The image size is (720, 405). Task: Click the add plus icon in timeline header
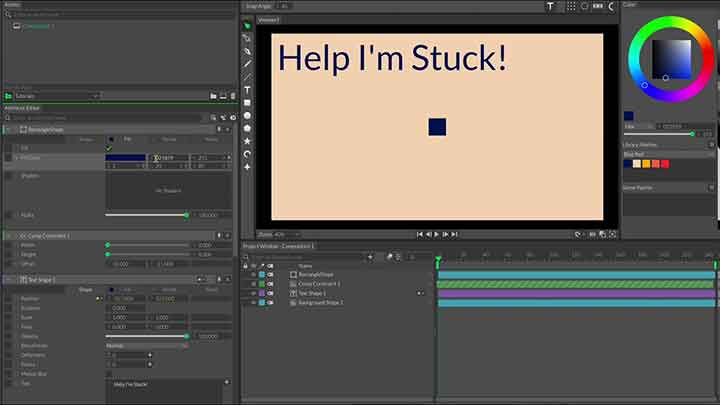[370, 257]
